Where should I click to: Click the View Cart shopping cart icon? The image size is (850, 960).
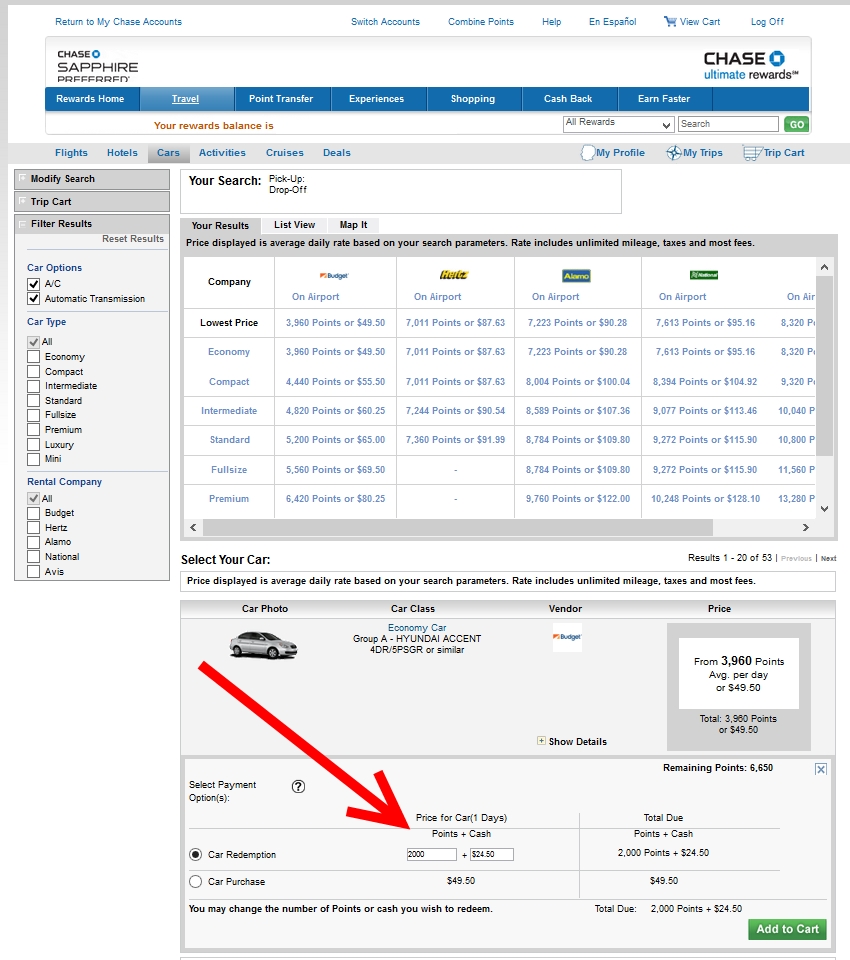pyautogui.click(x=670, y=22)
